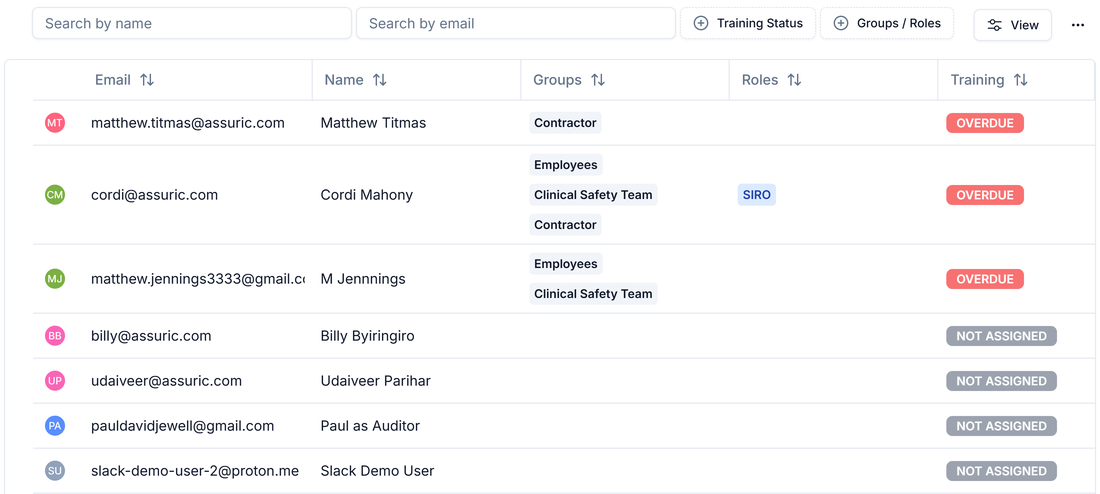Select the matthew.jennings3333 gmail address
This screenshot has height=494, width=1100.
point(198,279)
